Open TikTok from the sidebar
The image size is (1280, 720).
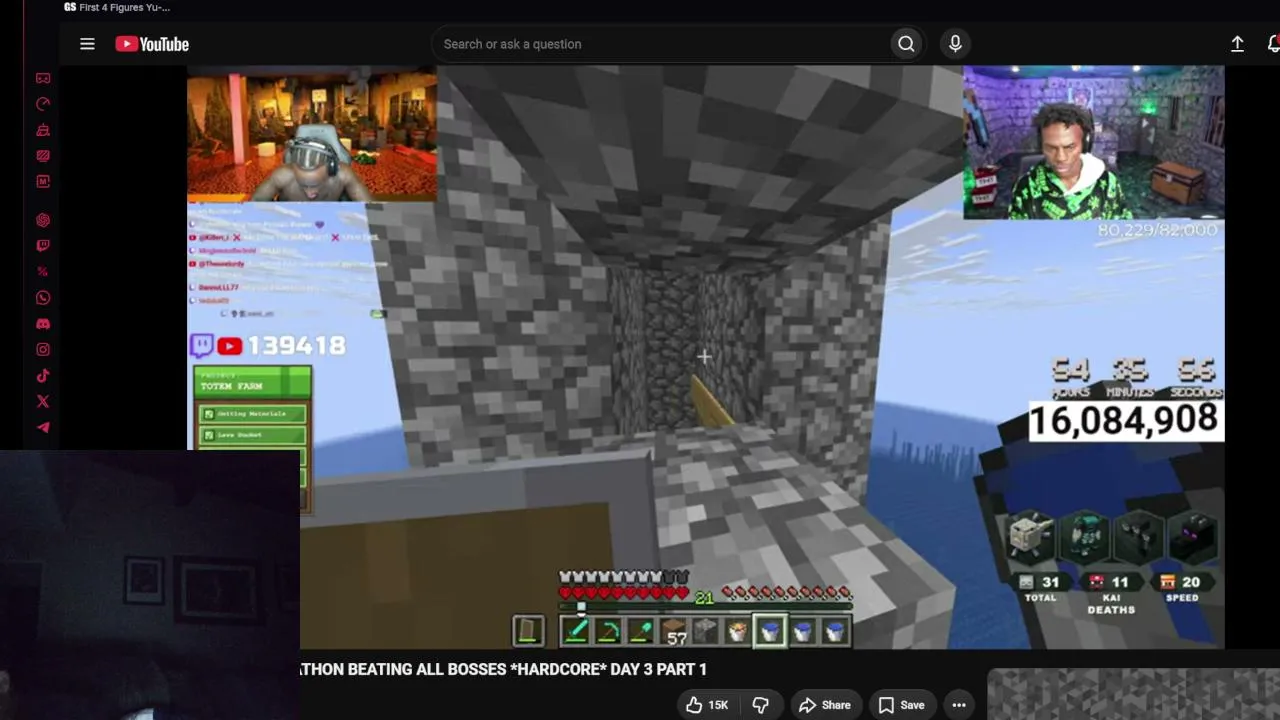tap(43, 376)
